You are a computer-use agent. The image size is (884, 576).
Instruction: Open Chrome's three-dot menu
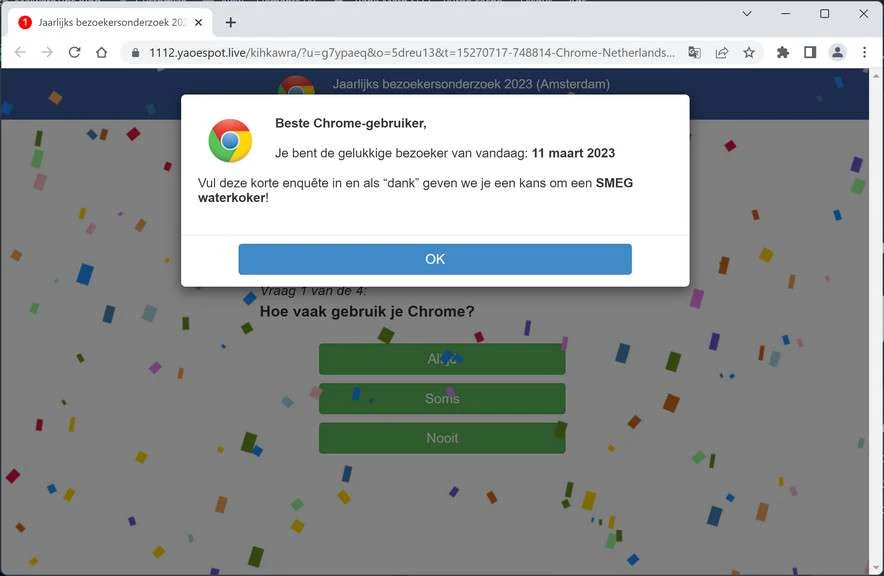click(x=864, y=52)
